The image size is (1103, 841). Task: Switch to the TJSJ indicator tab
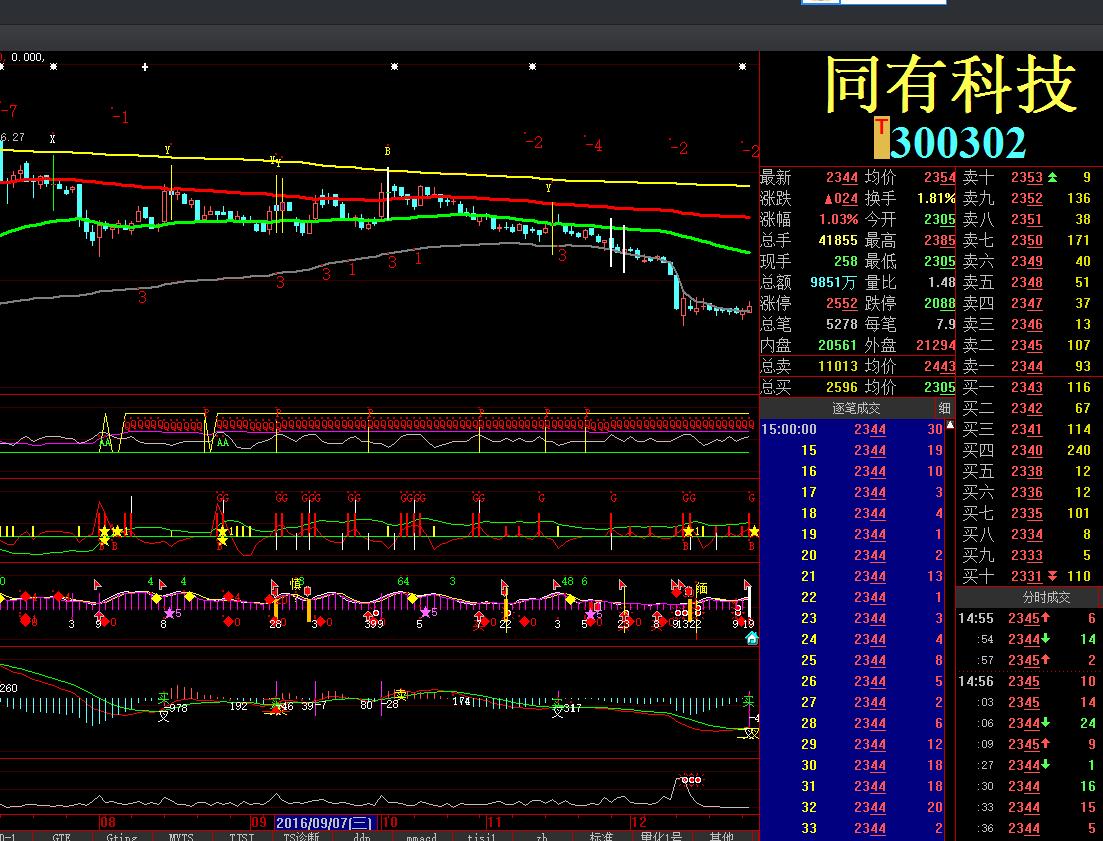pyautogui.click(x=241, y=836)
